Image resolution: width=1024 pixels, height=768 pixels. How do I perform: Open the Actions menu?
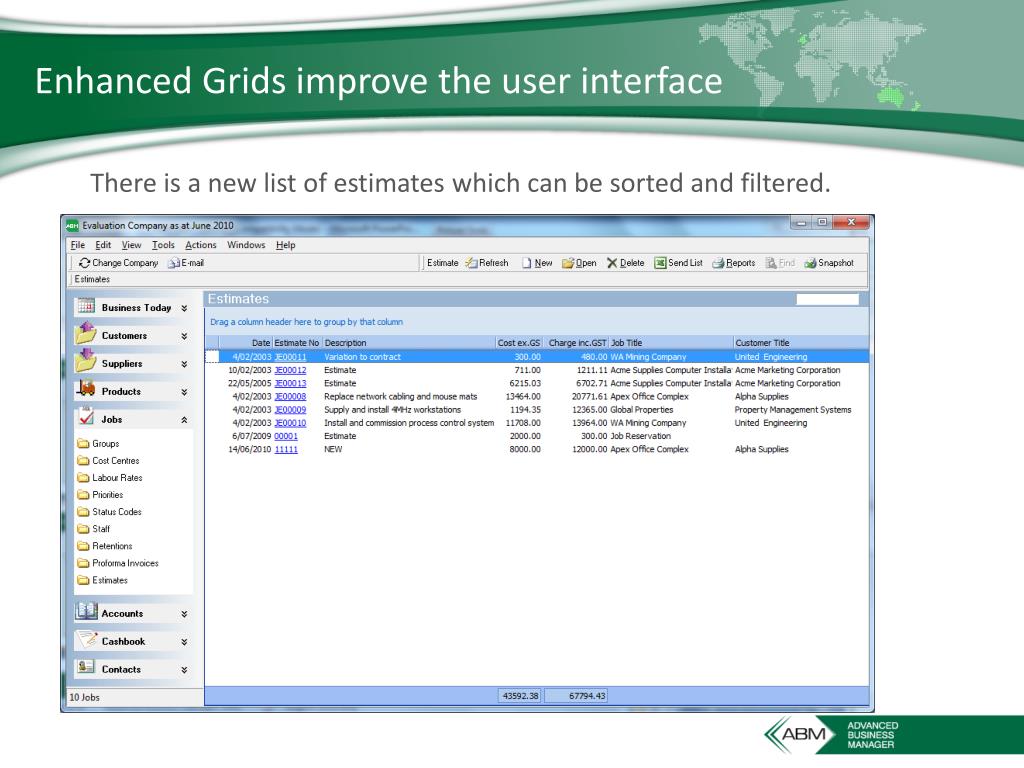pos(200,245)
